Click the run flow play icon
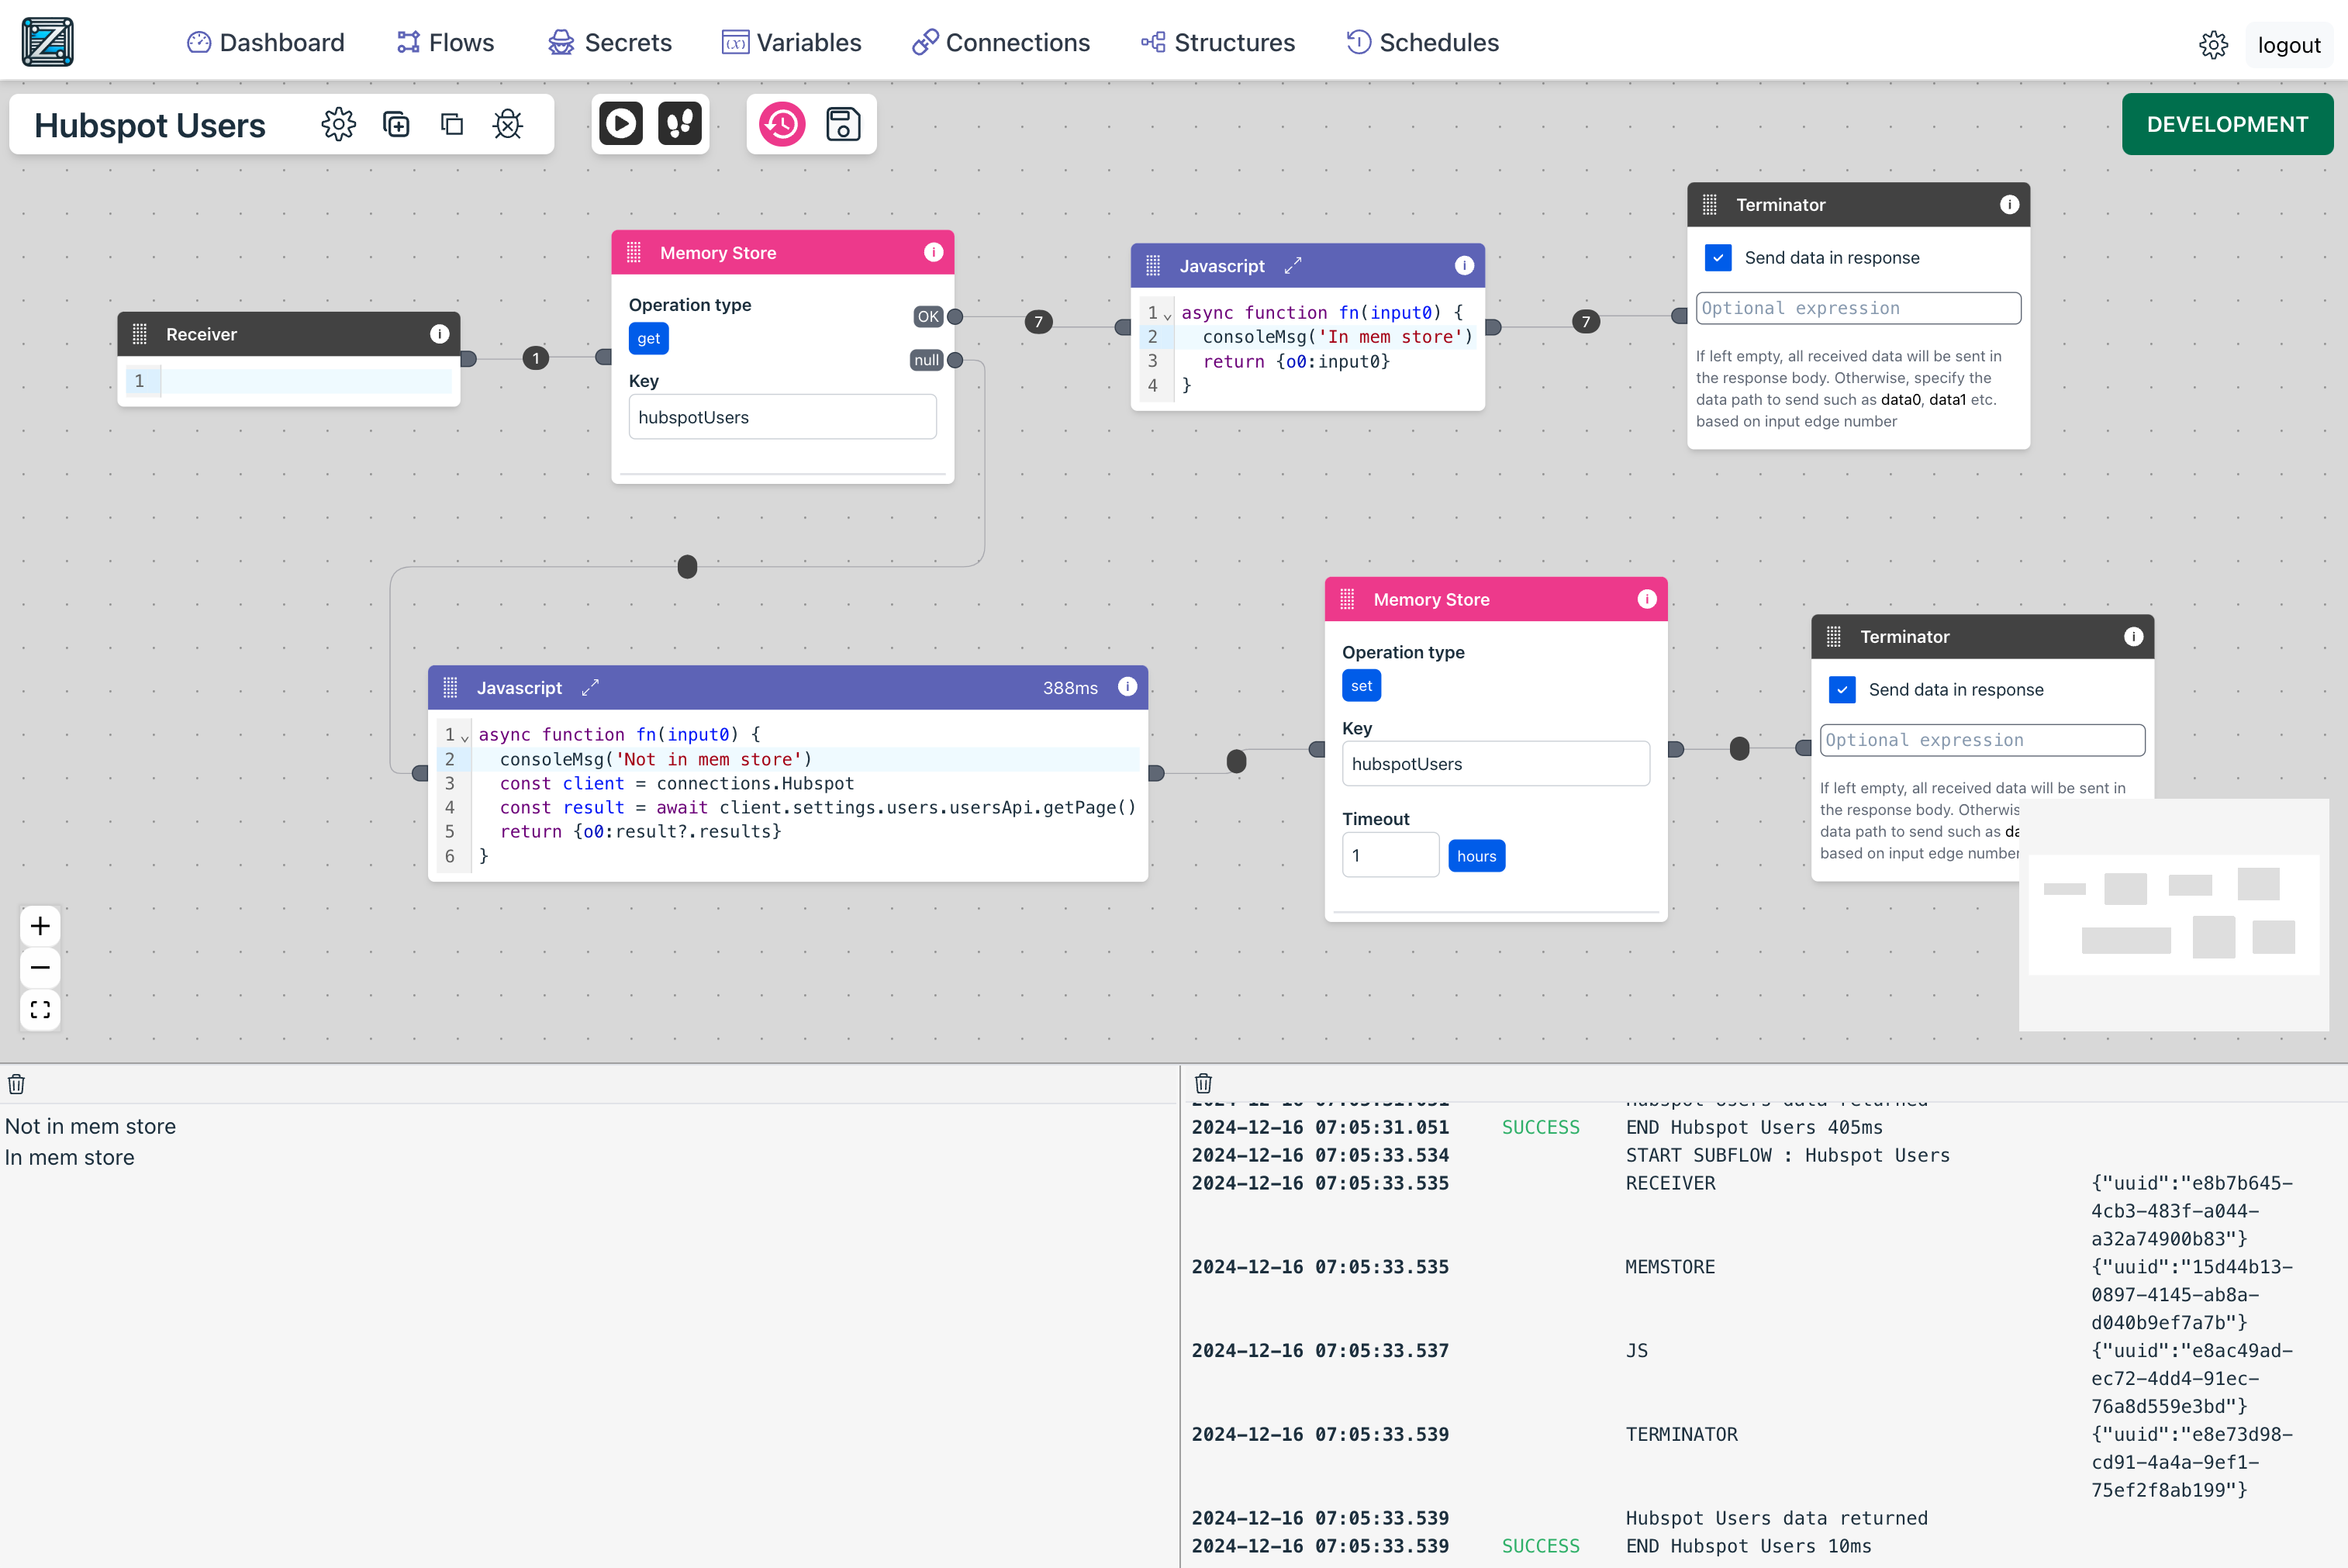Screen dimensions: 2348x1568 point(621,124)
